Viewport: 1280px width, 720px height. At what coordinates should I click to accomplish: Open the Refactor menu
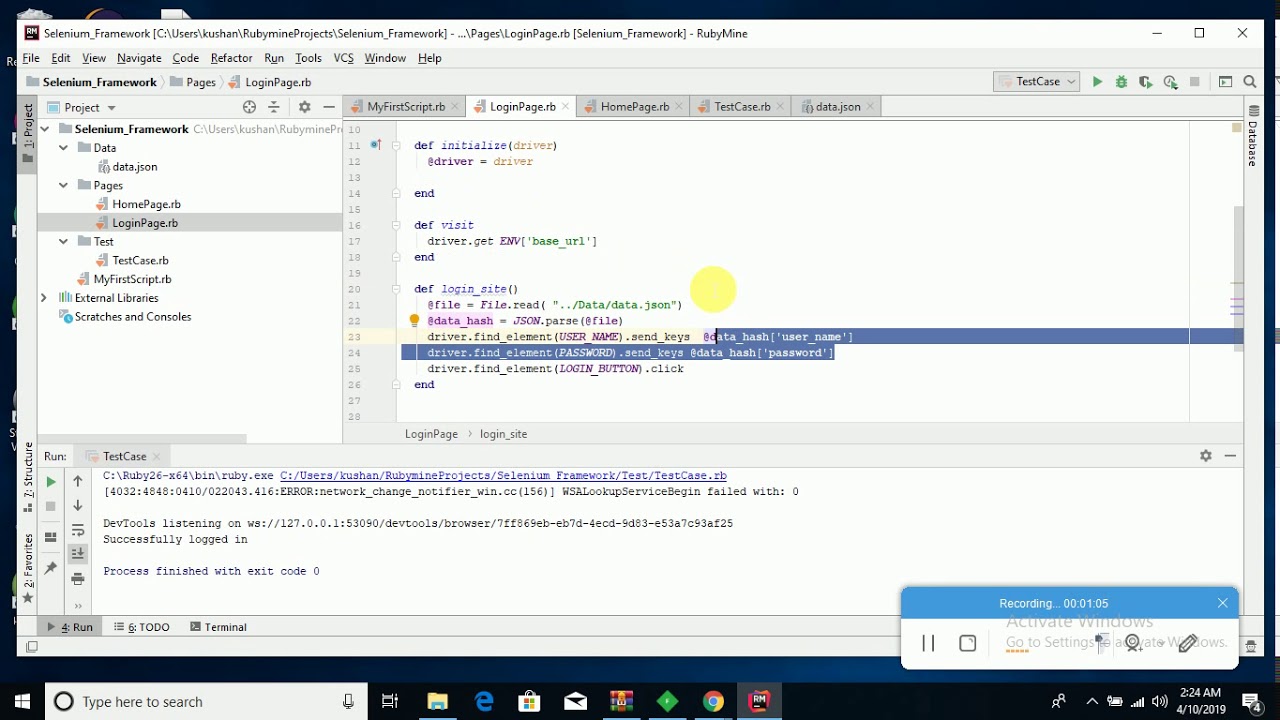231,58
